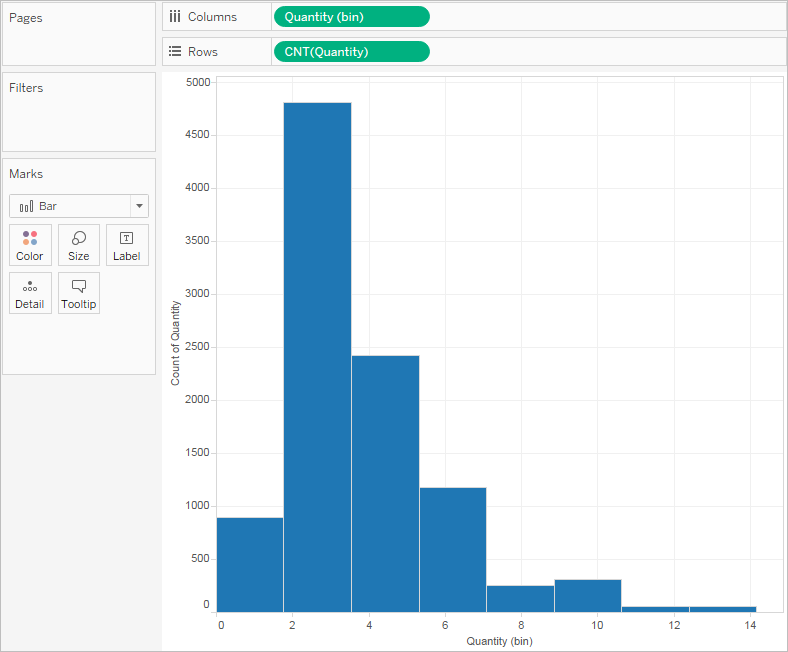
Task: Select the tallest histogram bar near 2
Action: click(x=318, y=357)
